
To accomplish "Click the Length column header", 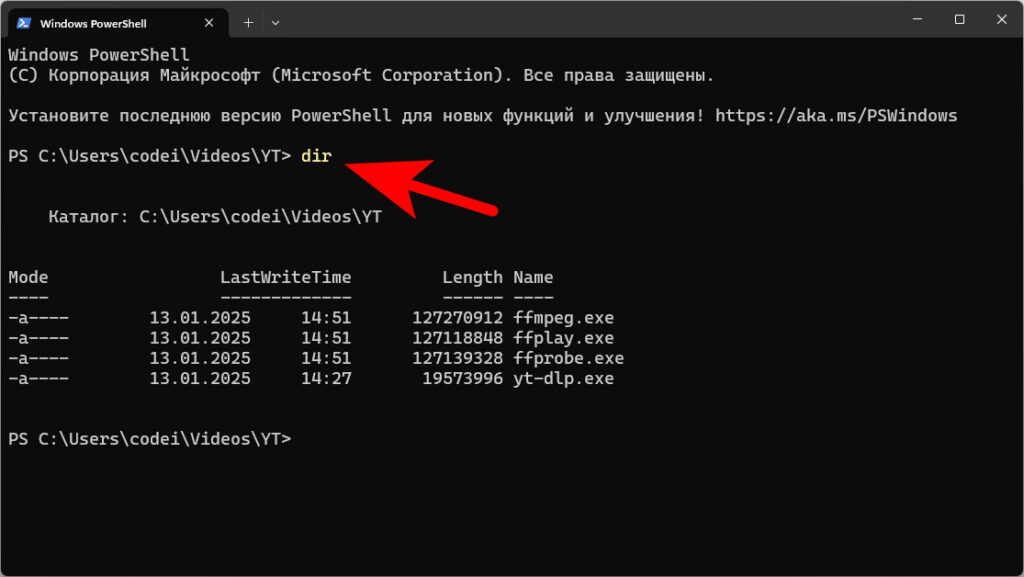I will (x=472, y=277).
